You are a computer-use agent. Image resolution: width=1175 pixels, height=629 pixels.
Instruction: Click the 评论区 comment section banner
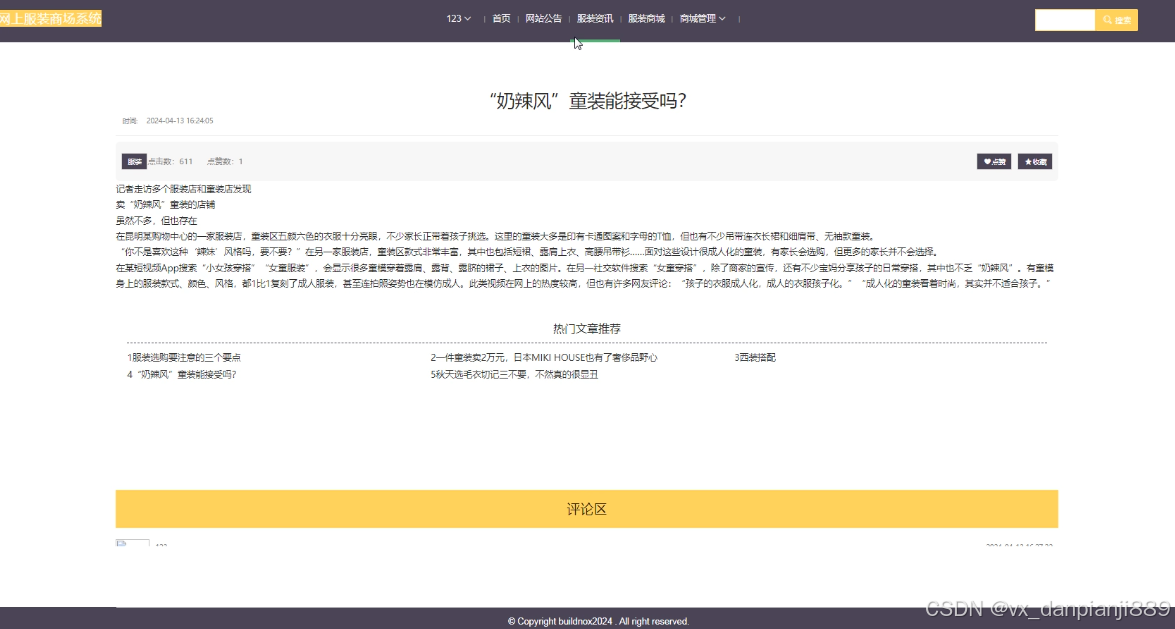point(587,509)
